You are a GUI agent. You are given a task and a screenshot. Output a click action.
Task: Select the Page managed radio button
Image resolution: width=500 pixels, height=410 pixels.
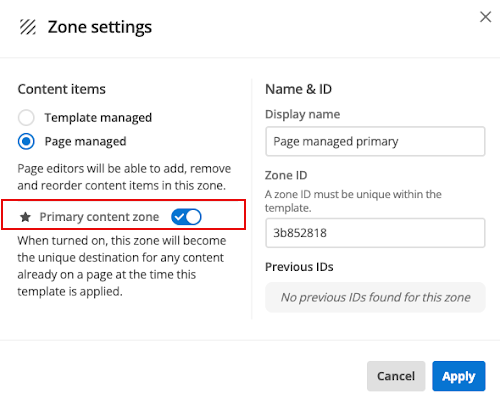click(26, 141)
